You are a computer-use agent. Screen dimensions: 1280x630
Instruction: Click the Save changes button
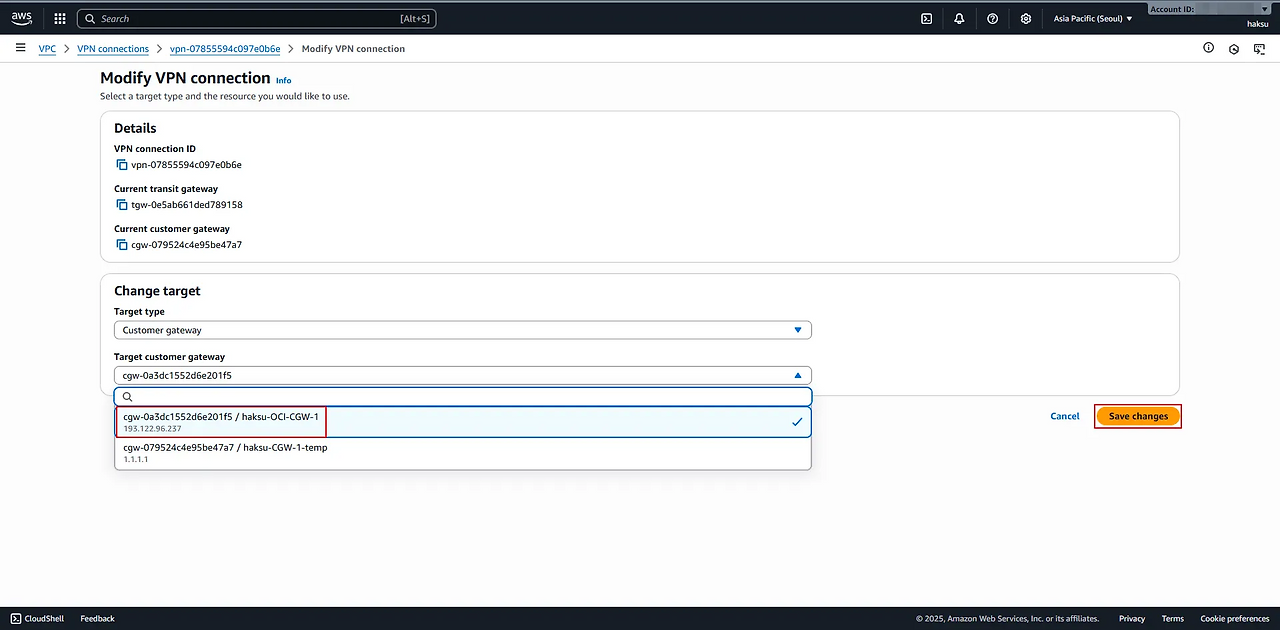click(x=1138, y=416)
